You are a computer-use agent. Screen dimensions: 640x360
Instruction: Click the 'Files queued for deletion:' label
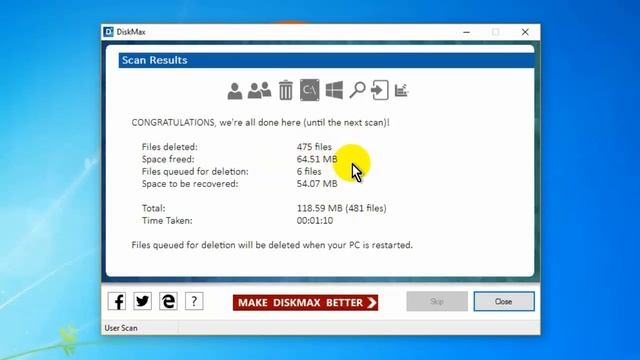[195, 171]
